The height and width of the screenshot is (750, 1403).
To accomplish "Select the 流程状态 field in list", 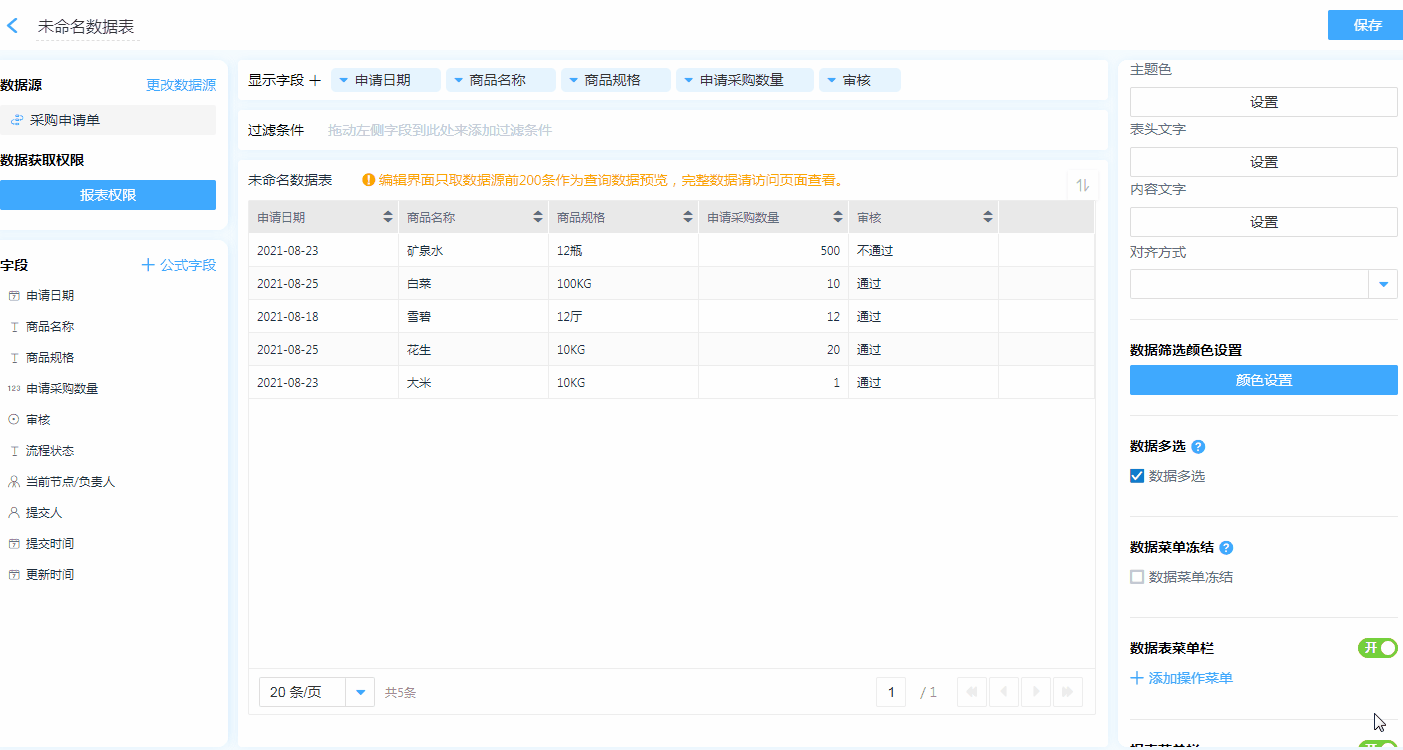I will coord(50,451).
